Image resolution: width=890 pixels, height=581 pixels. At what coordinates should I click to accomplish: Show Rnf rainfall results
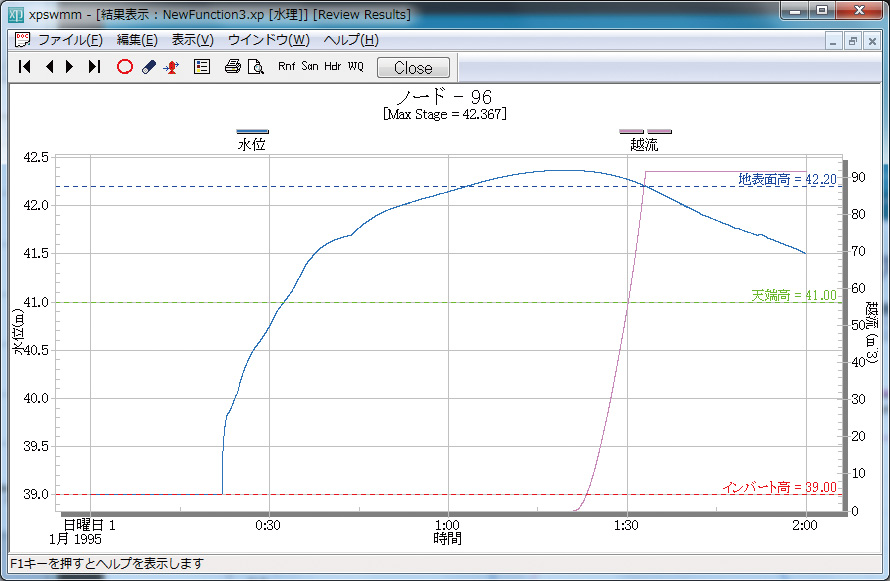(287, 67)
